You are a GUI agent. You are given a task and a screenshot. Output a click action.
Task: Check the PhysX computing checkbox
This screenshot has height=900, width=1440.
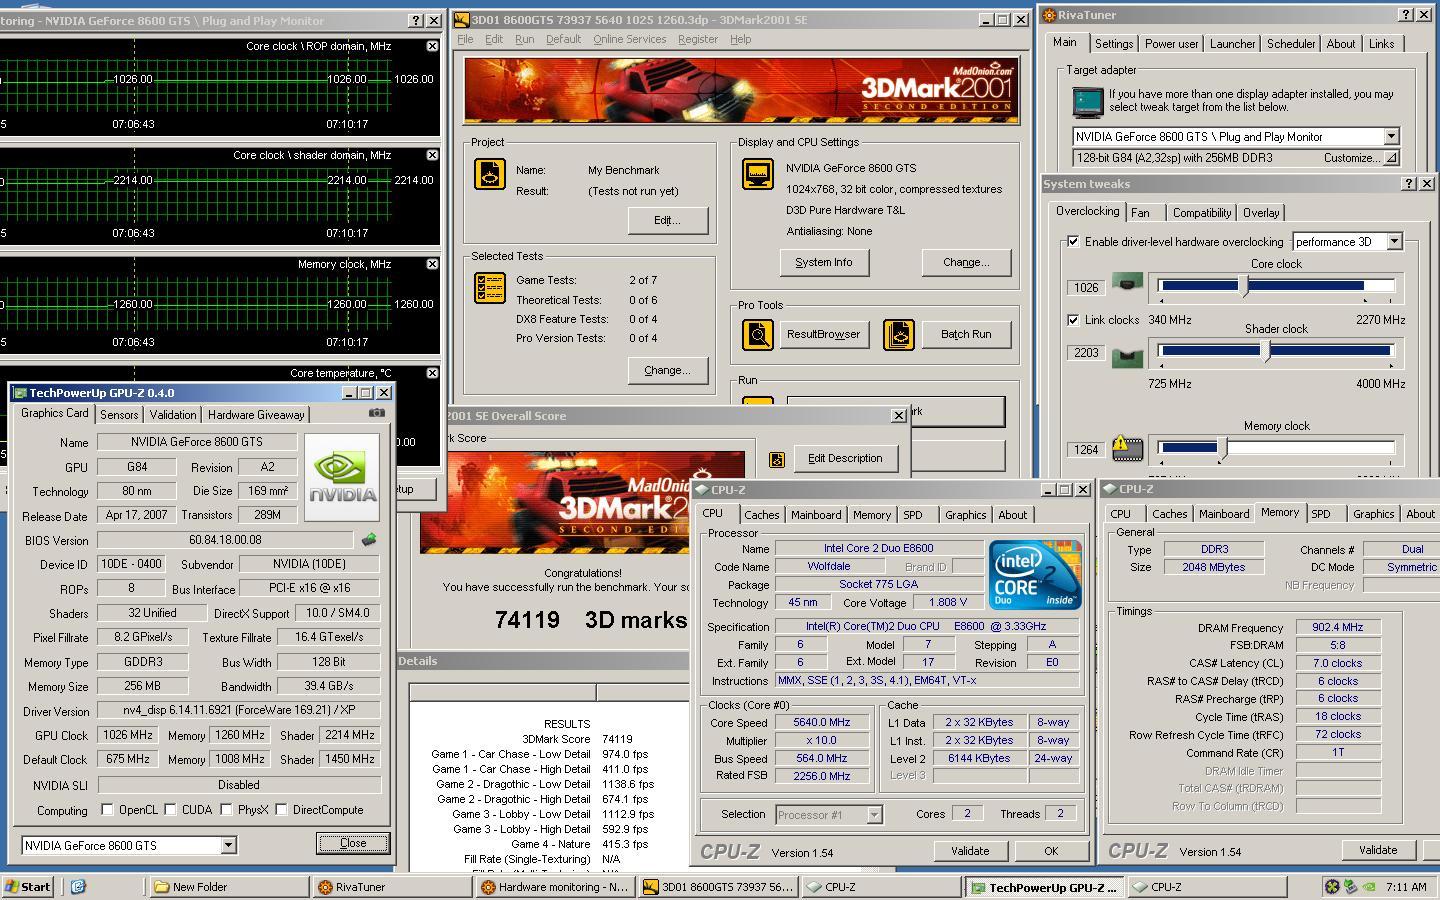pos(226,810)
